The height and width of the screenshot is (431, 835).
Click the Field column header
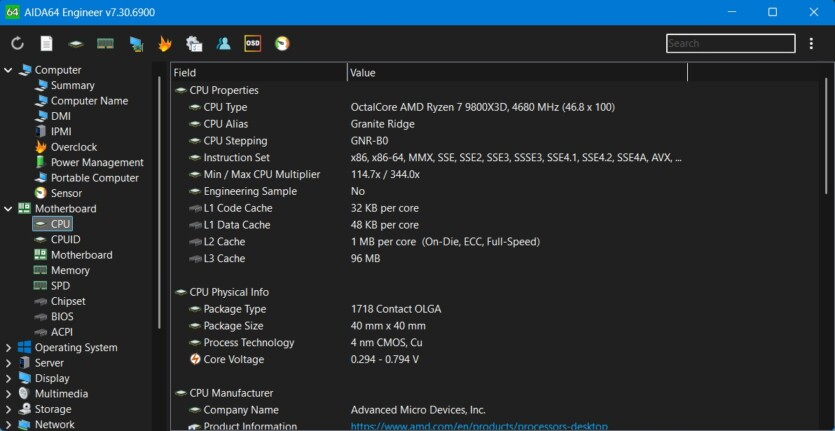[259, 73]
